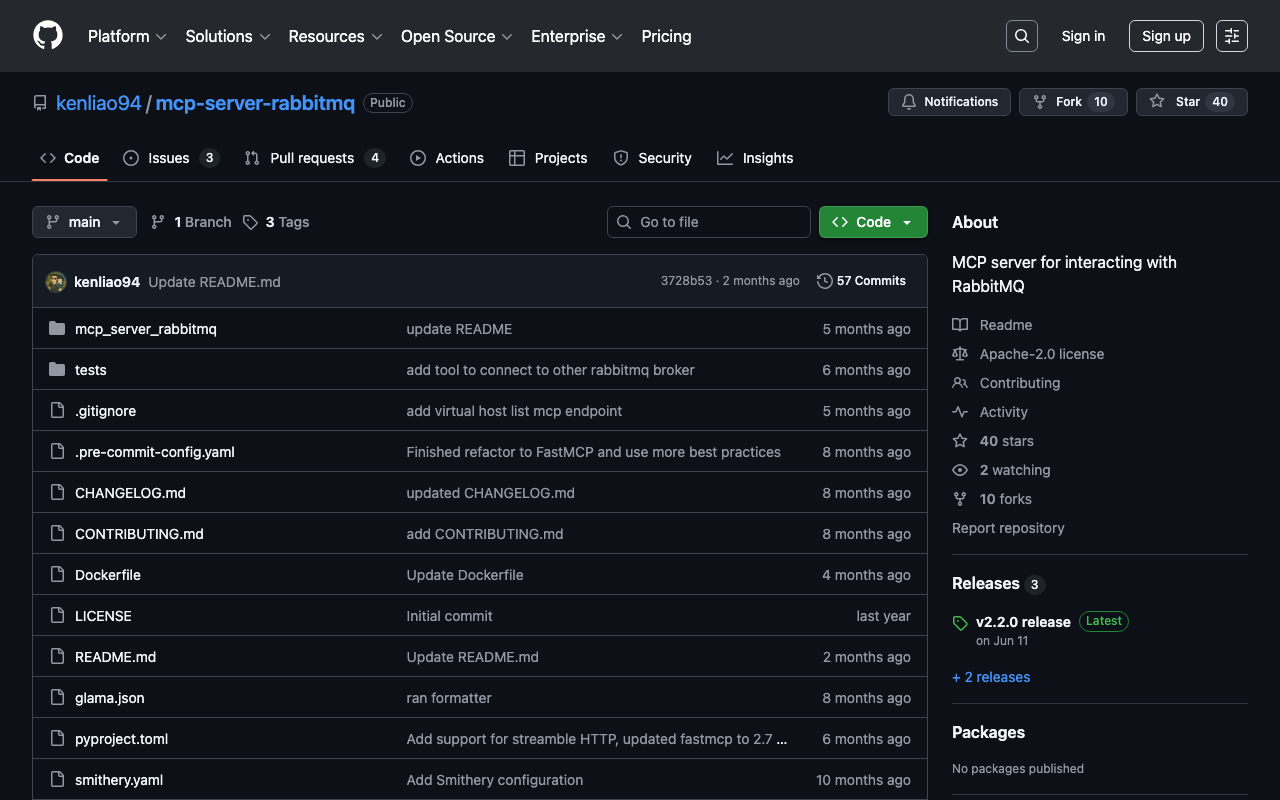The image size is (1280, 800).
Task: Open the + 2 releases link
Action: pos(991,677)
